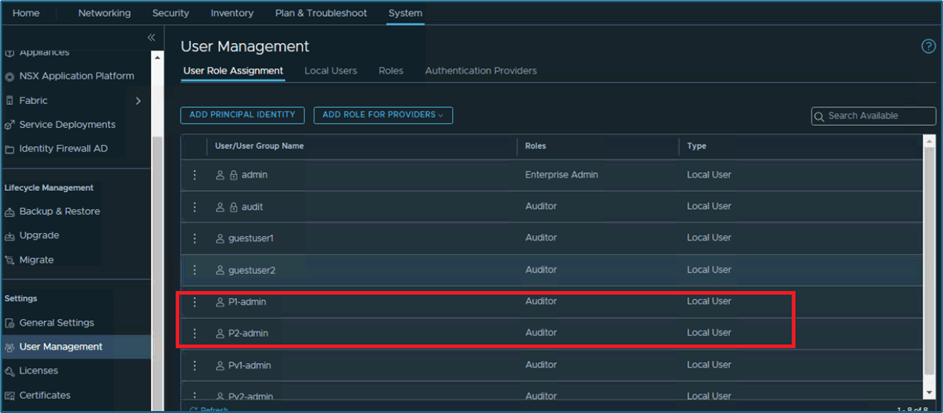Open the Authentication Providers tab
Screen dimensions: 943x413
tap(480, 71)
